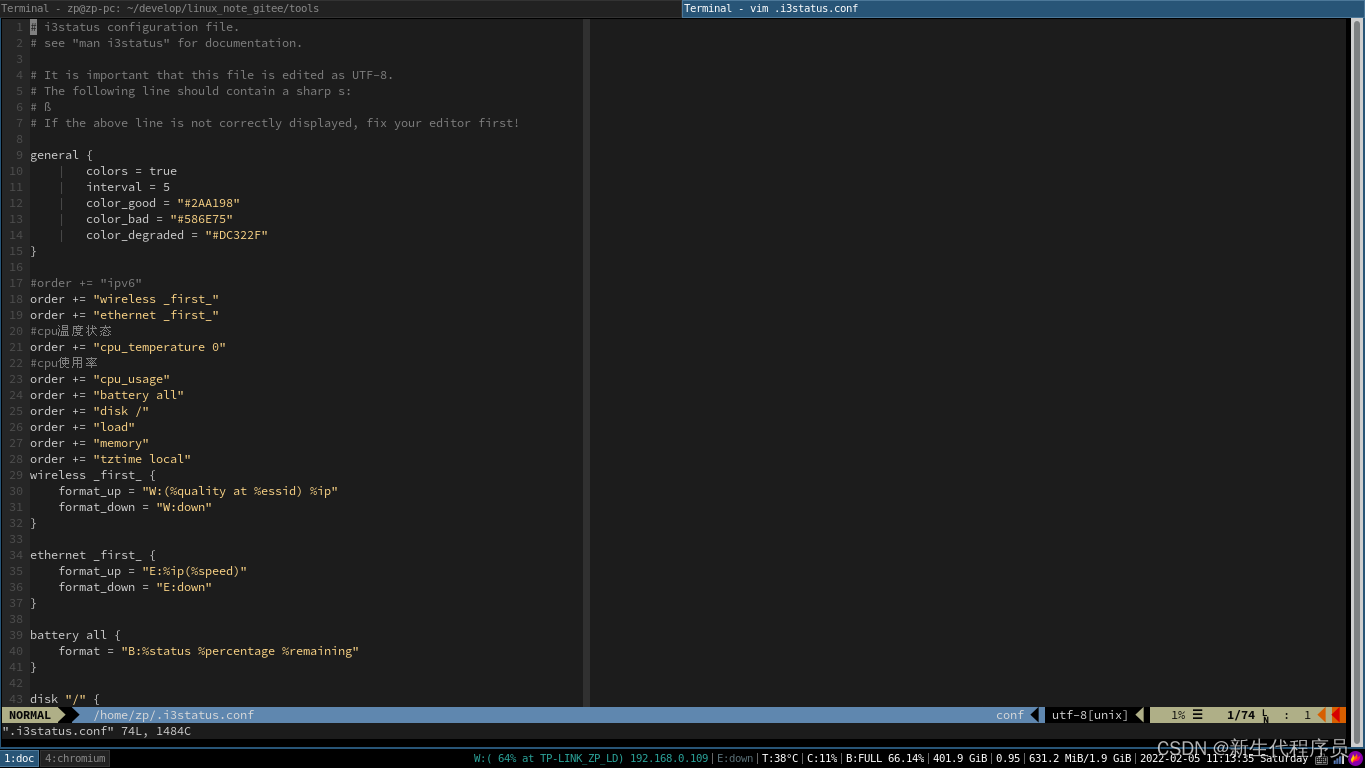Click the "general {" line in vim
This screenshot has width=1365, height=768.
pos(61,155)
